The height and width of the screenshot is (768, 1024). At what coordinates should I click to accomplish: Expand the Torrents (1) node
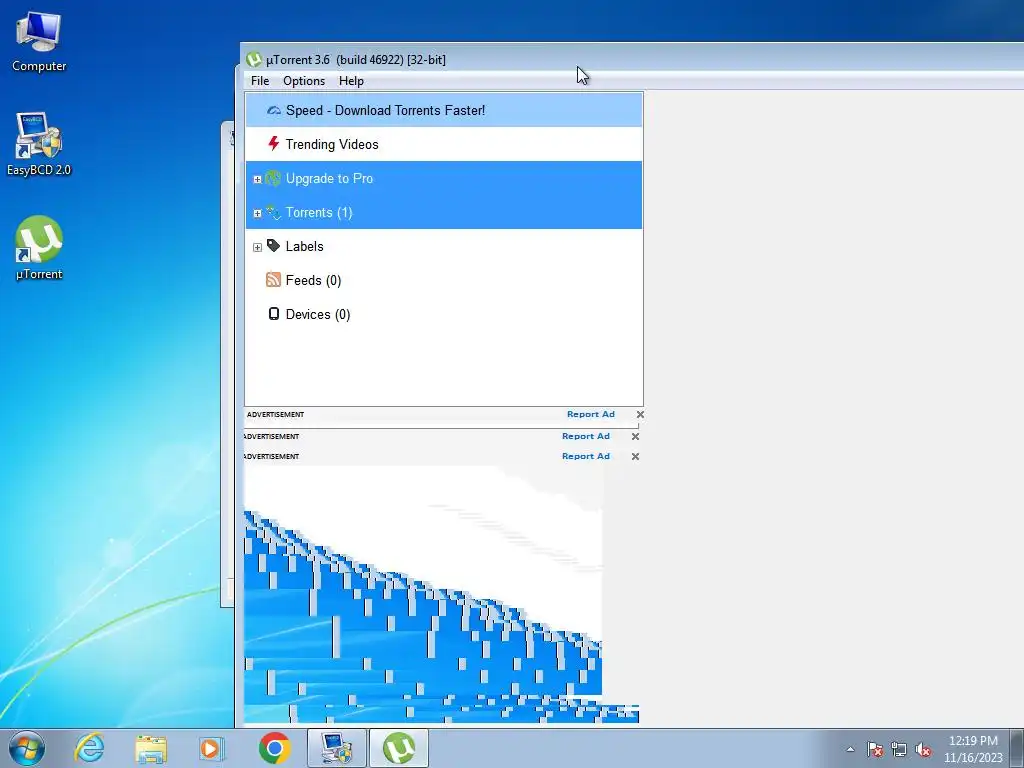click(257, 213)
